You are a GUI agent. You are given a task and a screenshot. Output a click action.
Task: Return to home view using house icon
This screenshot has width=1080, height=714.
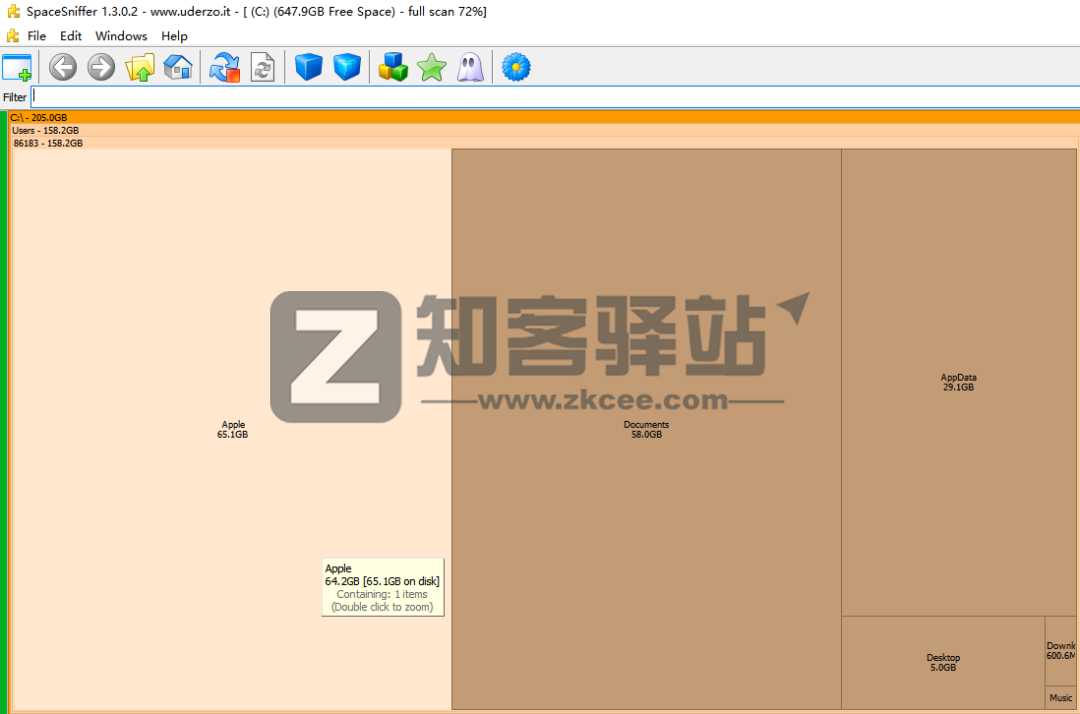178,67
